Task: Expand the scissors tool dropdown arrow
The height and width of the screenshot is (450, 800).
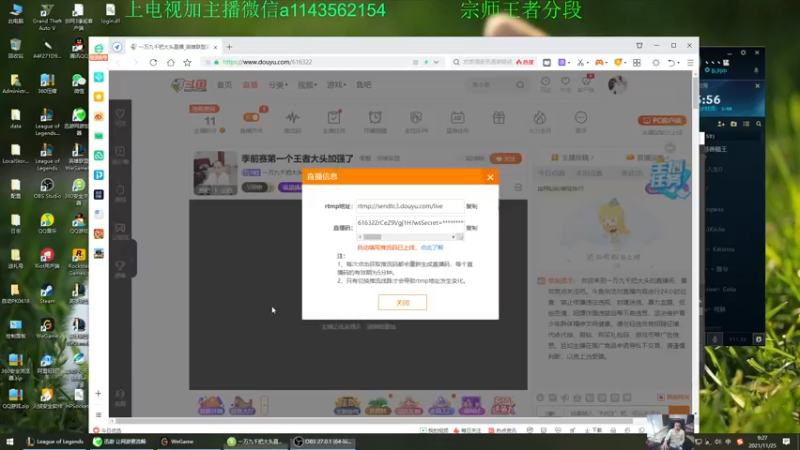Action: pos(586,63)
